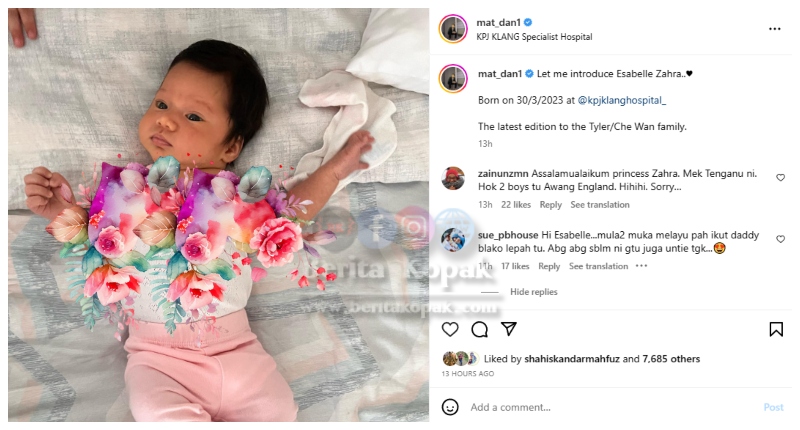Image resolution: width=800 pixels, height=430 pixels.
Task: Click the Post button
Action: click(773, 407)
